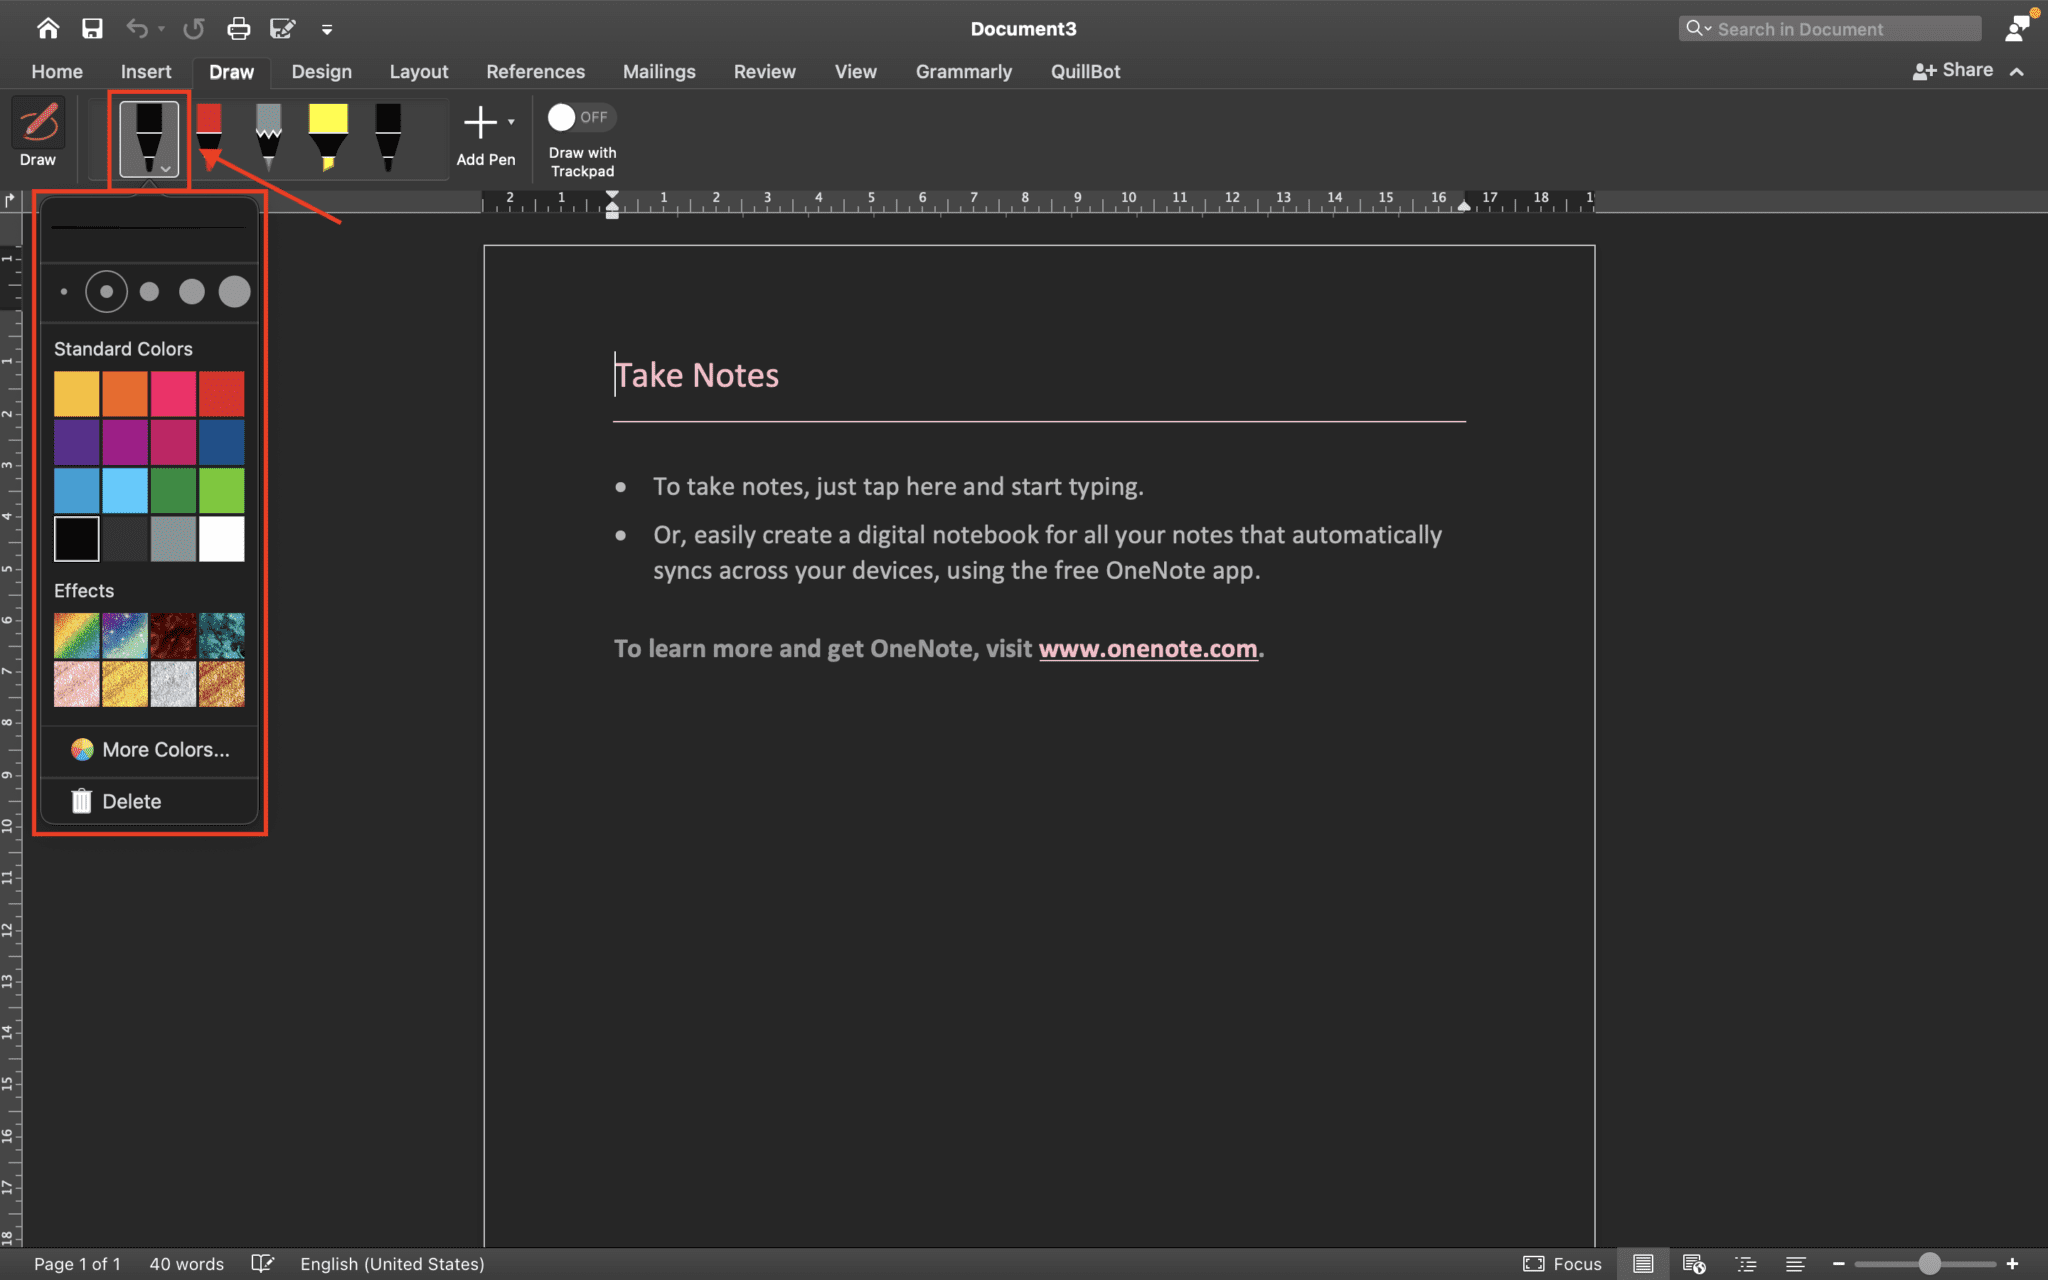Select the Draw tool in the ribbon

38,130
